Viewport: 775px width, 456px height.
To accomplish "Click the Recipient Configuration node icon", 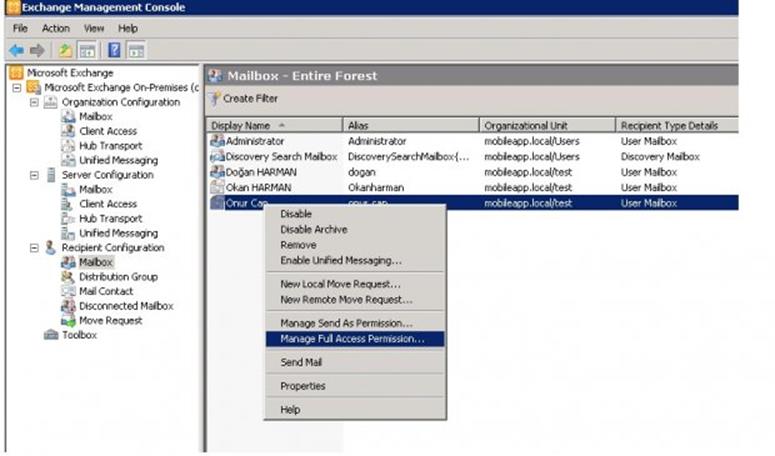I will pos(50,247).
